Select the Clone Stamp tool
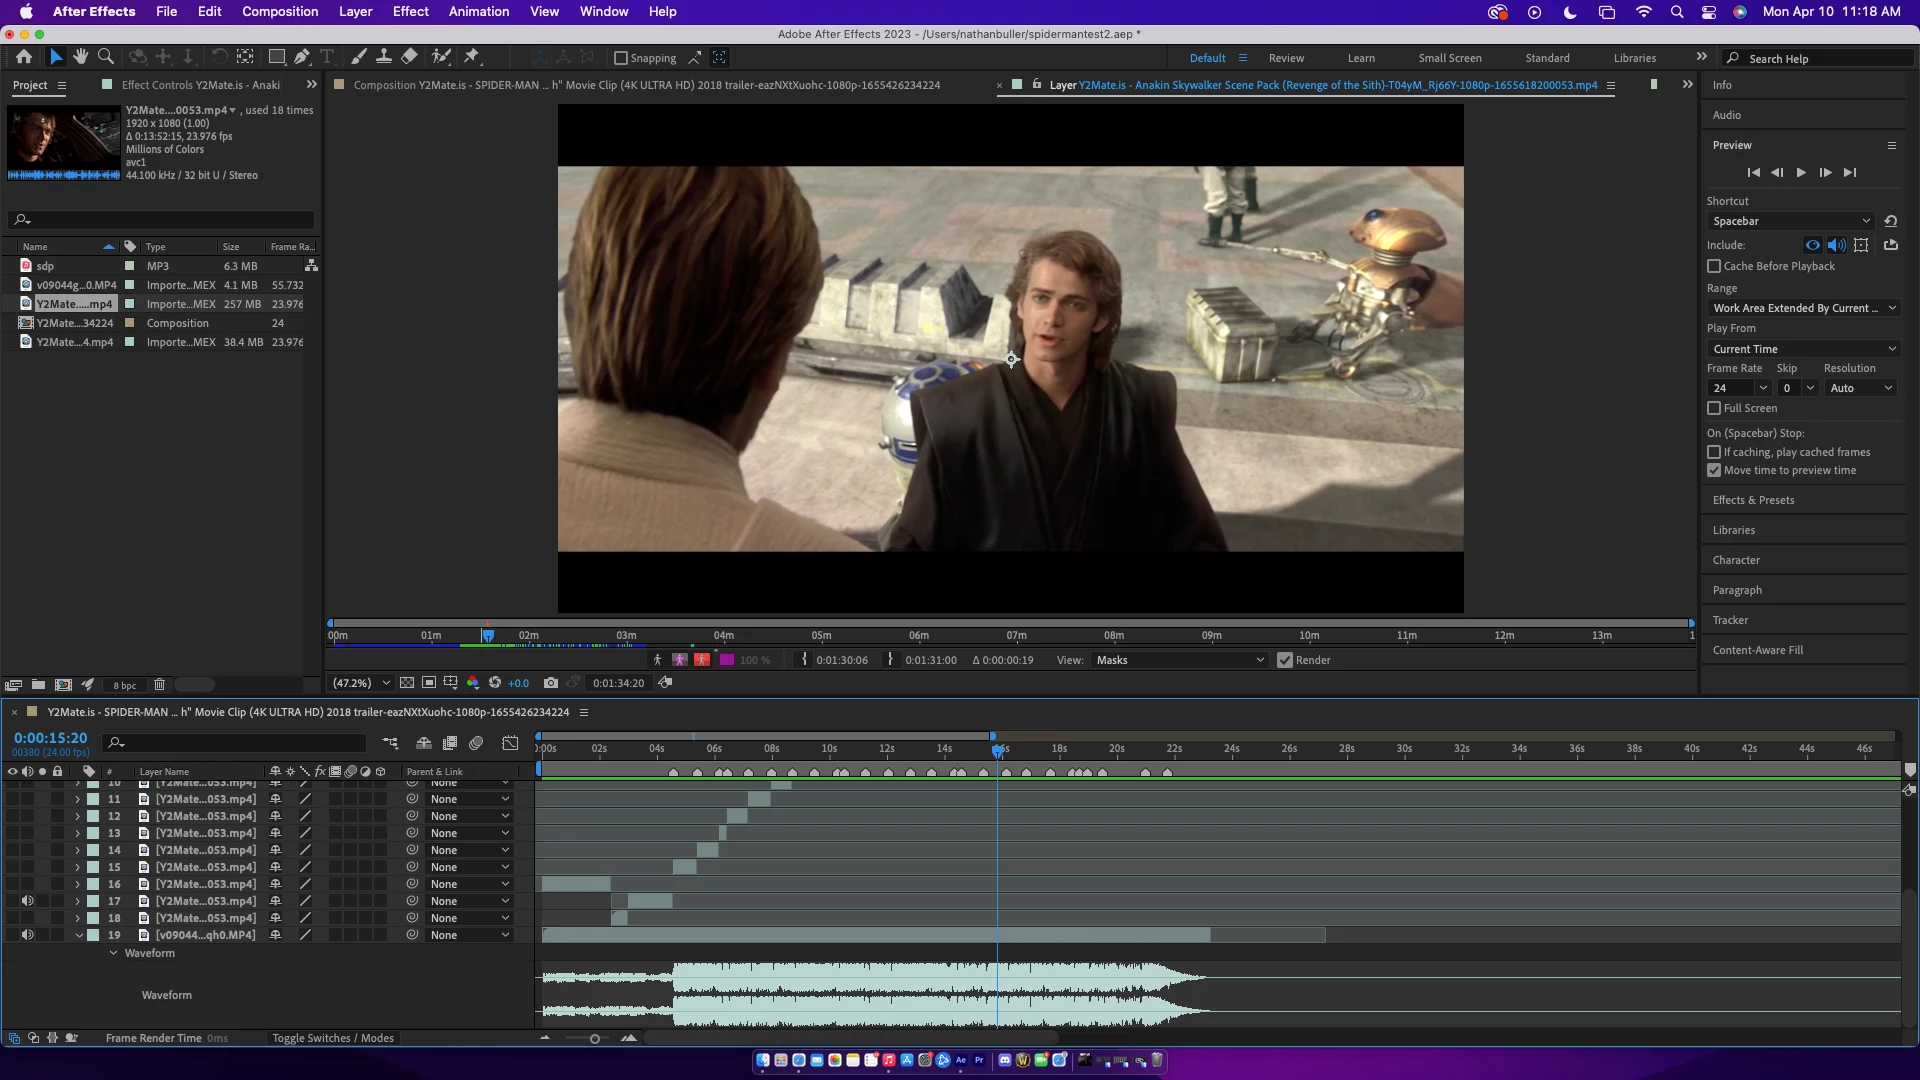The width and height of the screenshot is (1920, 1080). tap(384, 57)
